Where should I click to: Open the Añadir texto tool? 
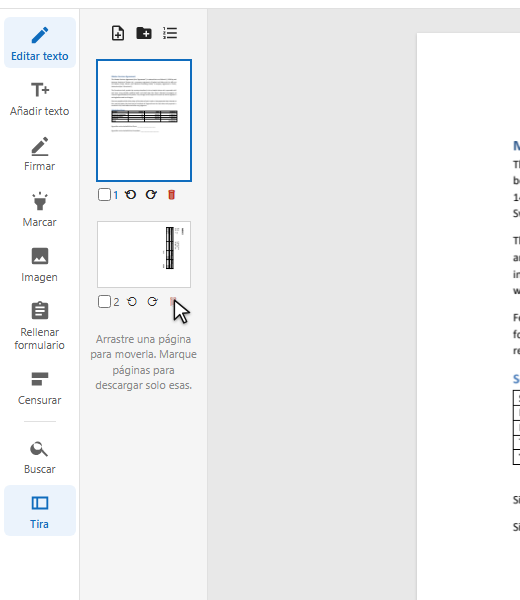[x=40, y=98]
